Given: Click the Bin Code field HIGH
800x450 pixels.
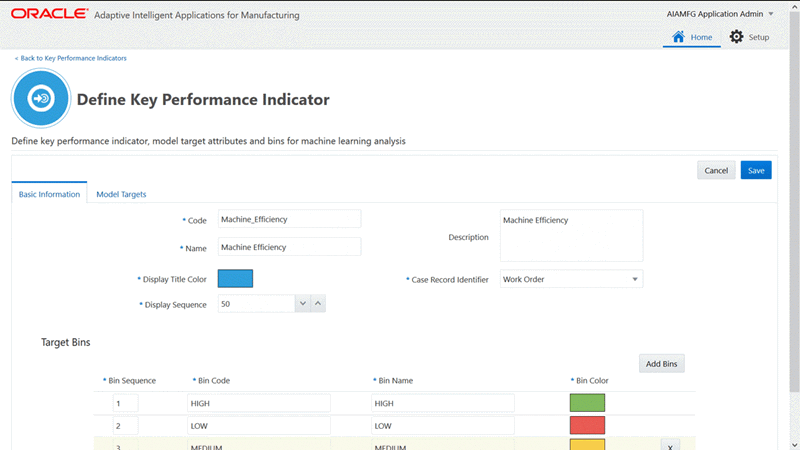Looking at the screenshot, I should pos(259,403).
